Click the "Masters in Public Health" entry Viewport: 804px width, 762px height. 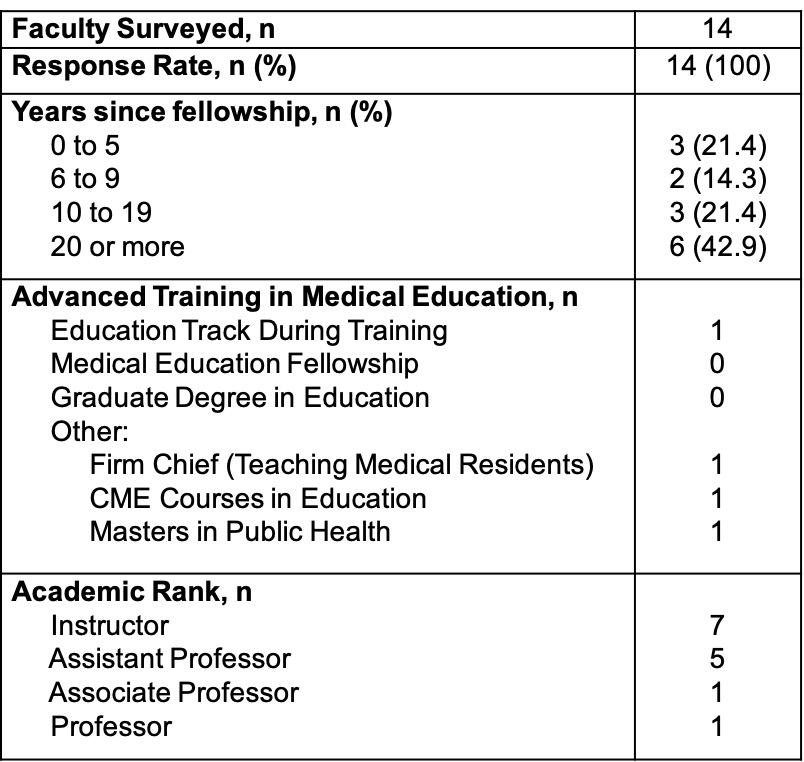pyautogui.click(x=240, y=531)
